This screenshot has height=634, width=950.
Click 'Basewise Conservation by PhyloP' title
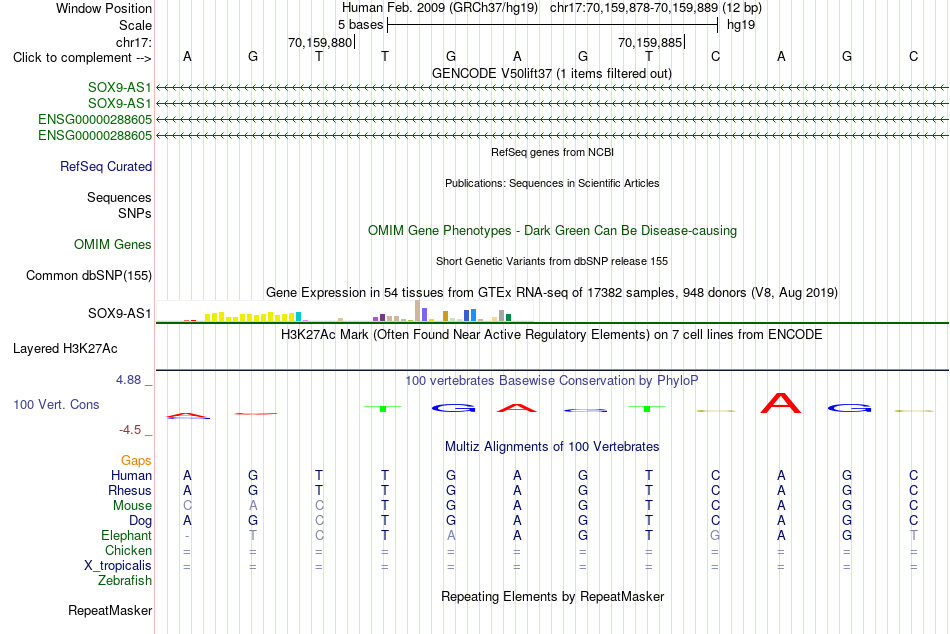point(552,381)
